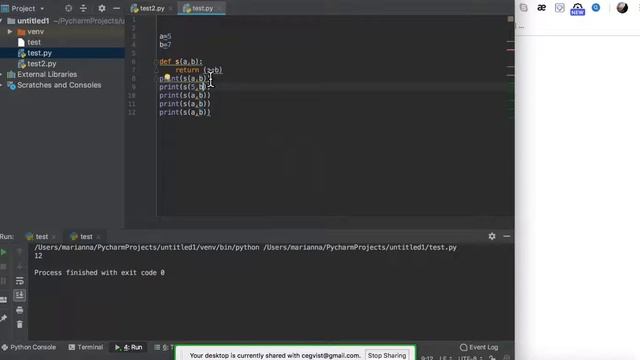Click the green Rerun play button
Screen dimensions: 640x360
point(3,252)
